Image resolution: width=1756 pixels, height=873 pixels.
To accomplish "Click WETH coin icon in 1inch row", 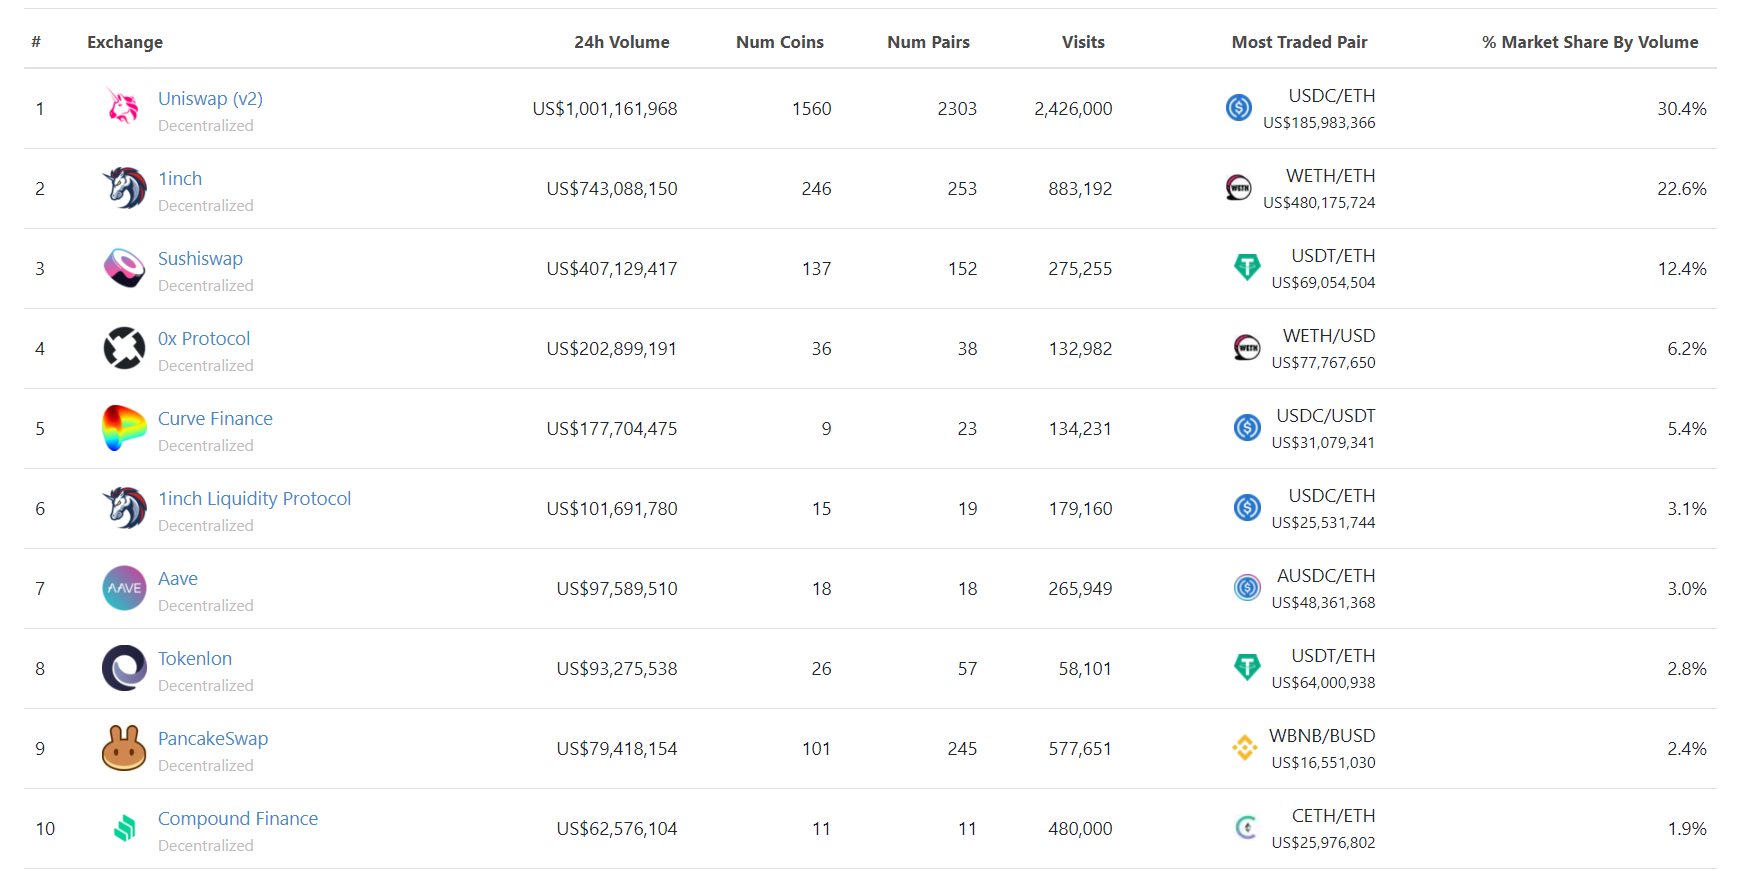I will pos(1239,187).
